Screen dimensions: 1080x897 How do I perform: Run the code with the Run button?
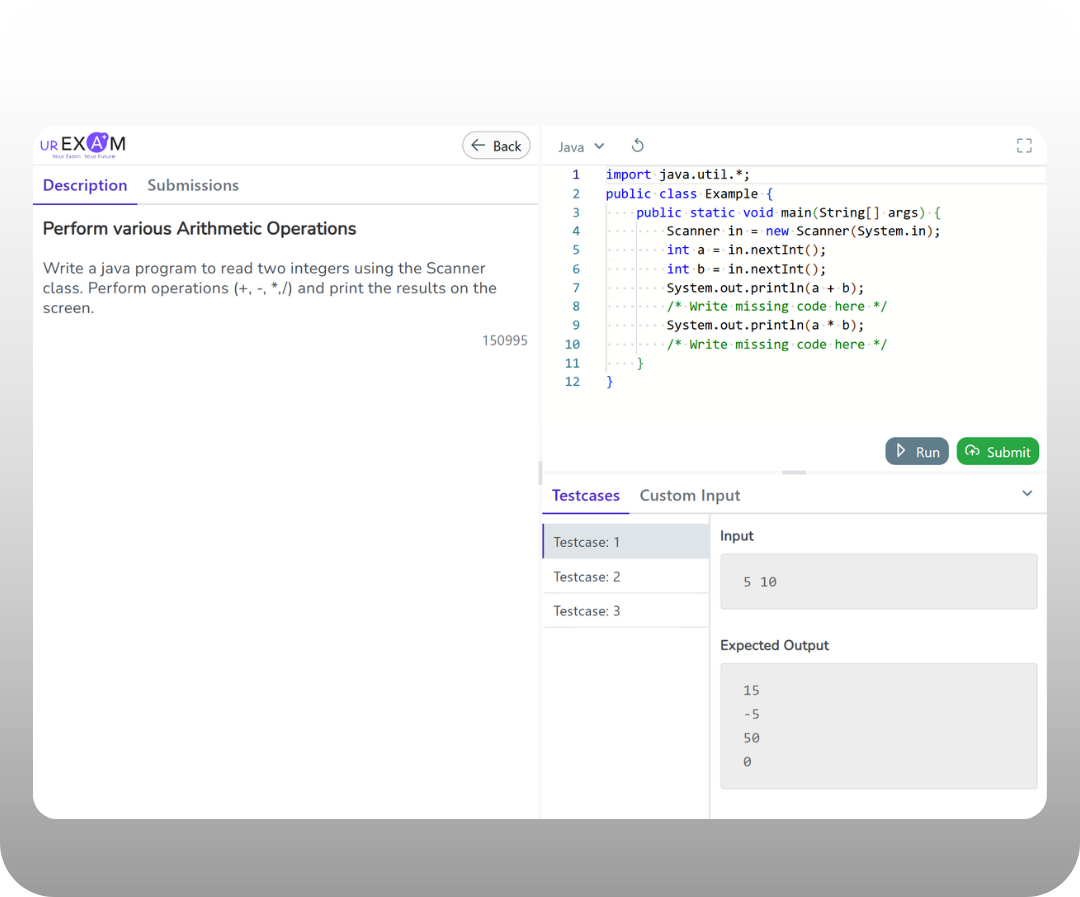[917, 451]
